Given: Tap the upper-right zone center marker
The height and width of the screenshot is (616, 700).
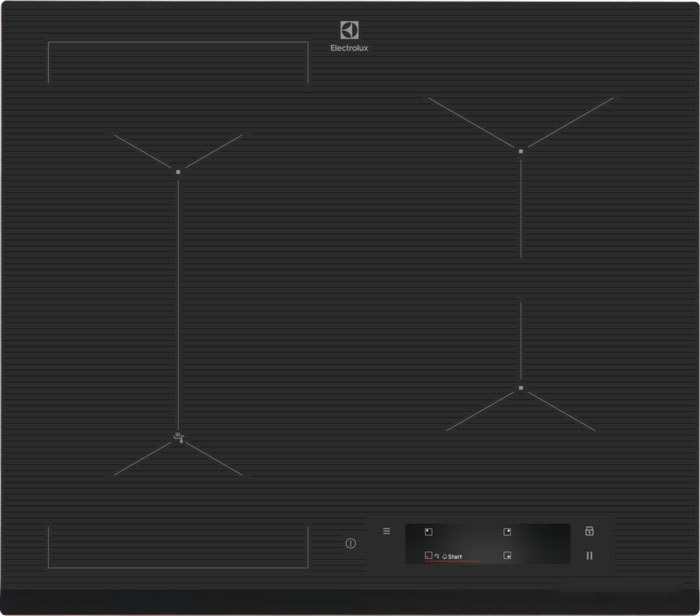Looking at the screenshot, I should tap(521, 151).
